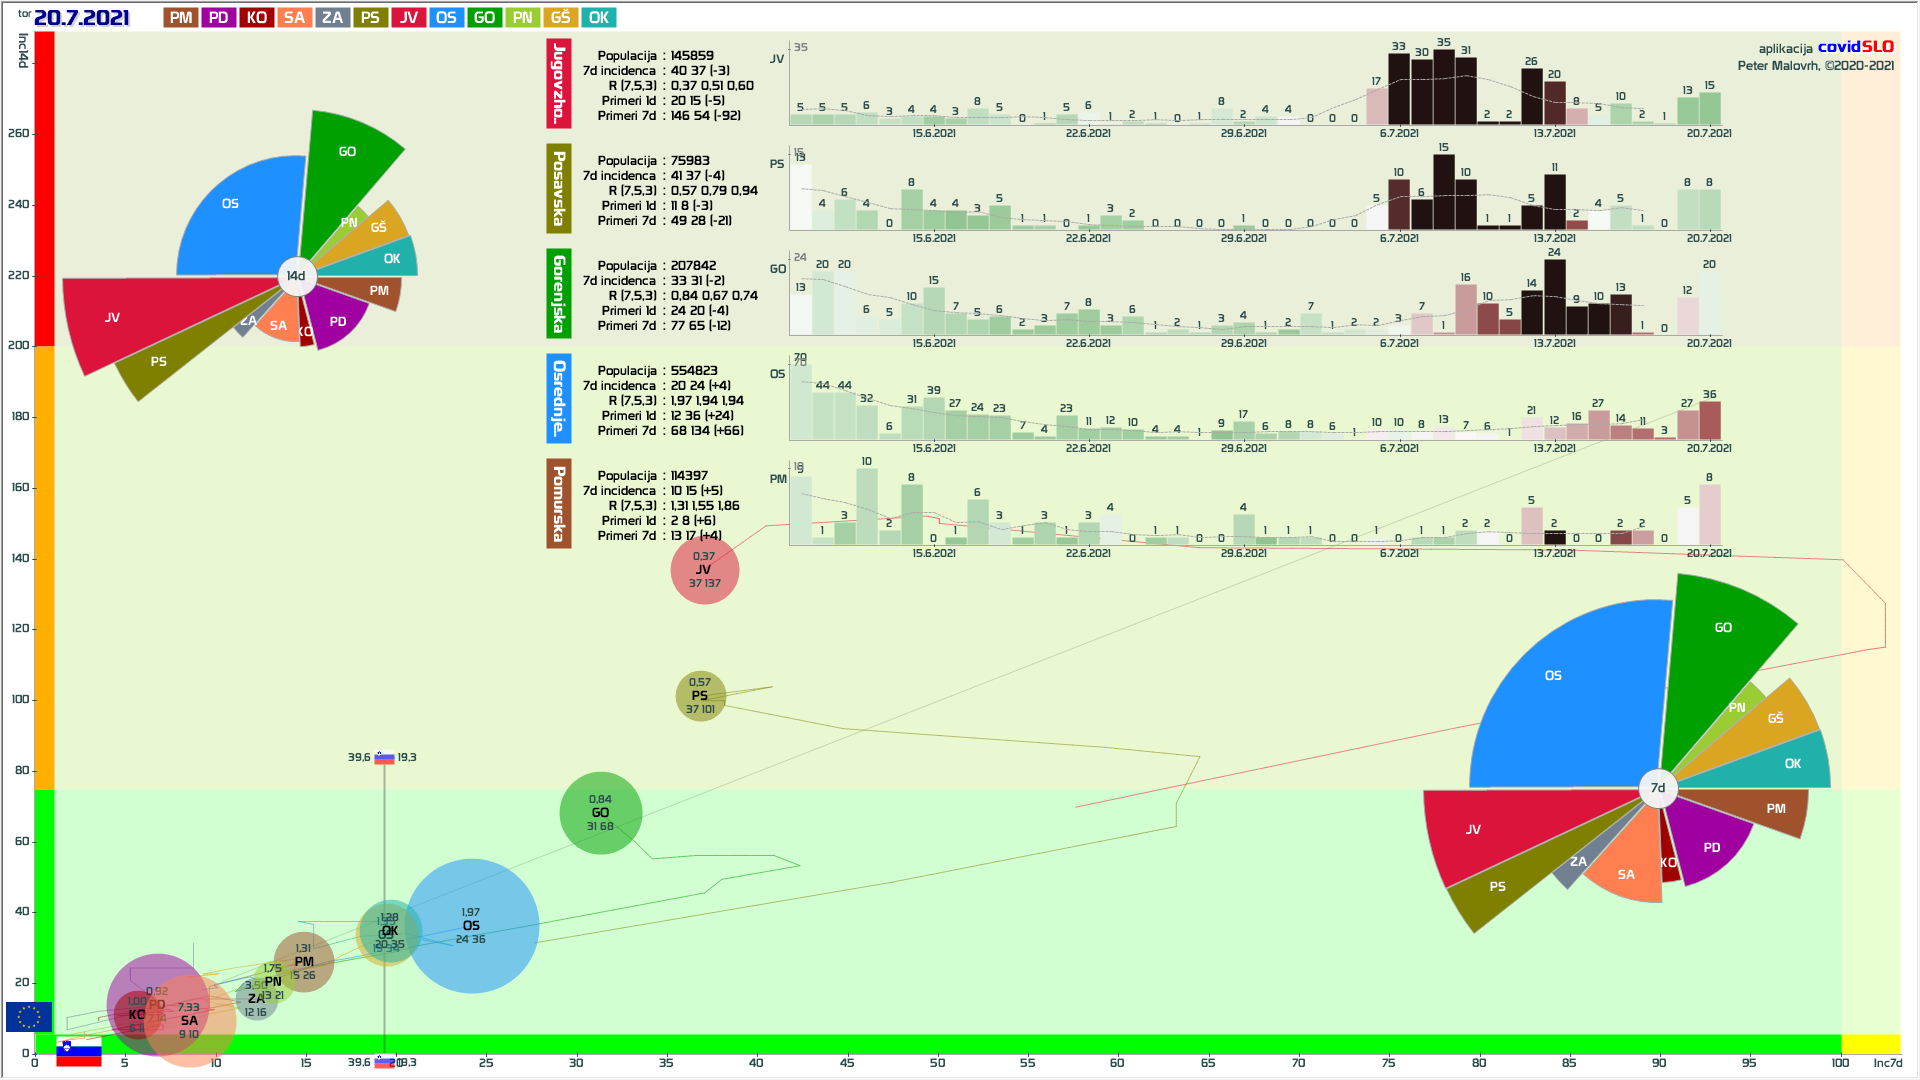
Task: Select the SA region tag
Action: 294,18
